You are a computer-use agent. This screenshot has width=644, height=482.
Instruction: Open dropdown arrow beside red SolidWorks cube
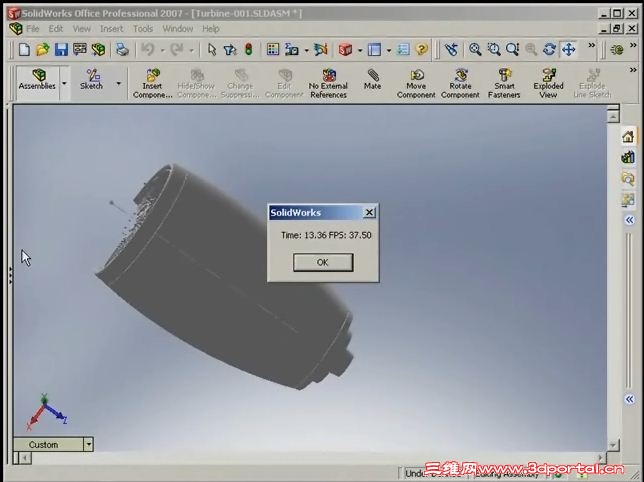pos(360,50)
